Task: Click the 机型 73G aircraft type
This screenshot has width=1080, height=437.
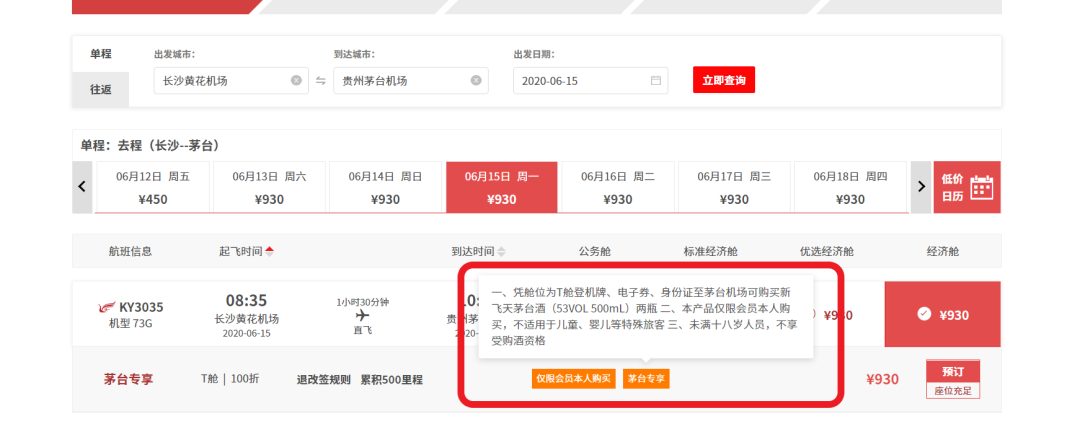Action: pos(130,323)
